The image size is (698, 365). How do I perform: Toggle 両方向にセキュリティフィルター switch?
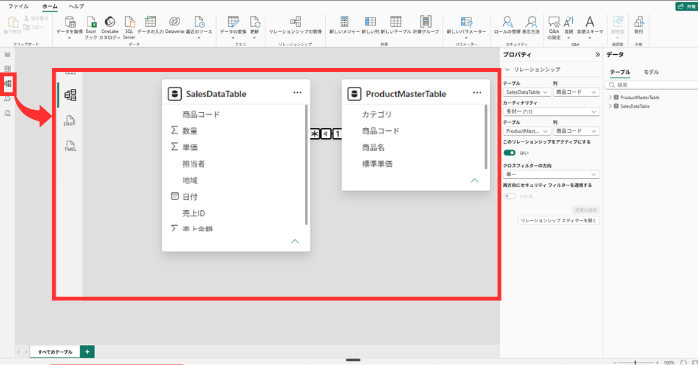tap(509, 196)
